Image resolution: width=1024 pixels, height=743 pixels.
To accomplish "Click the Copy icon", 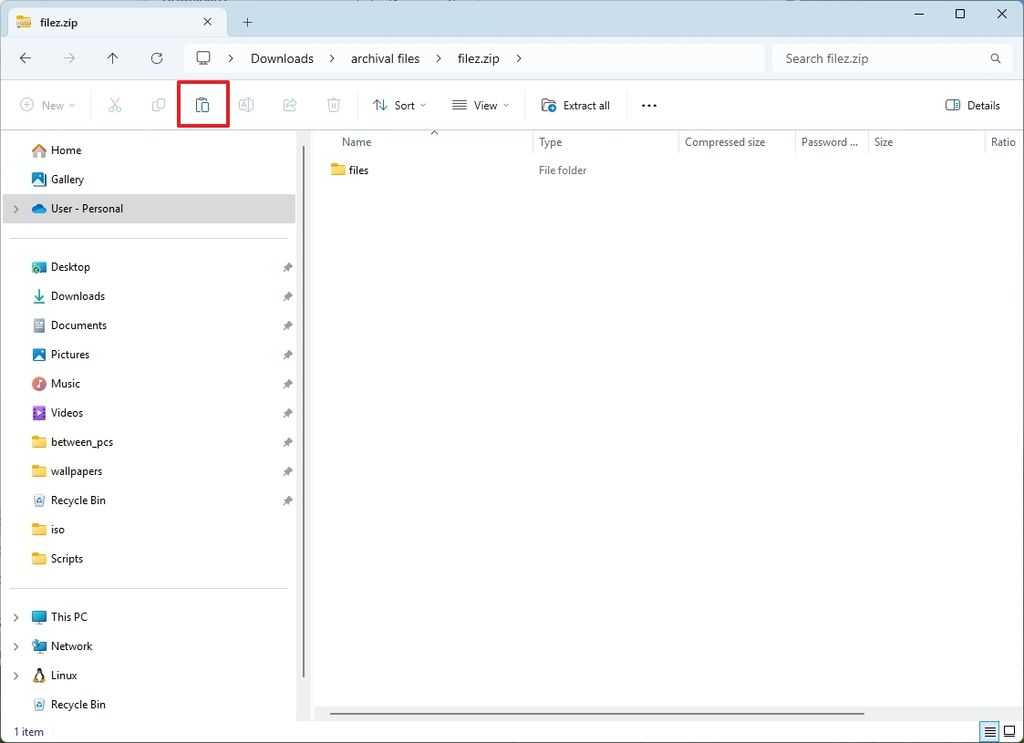I will [158, 105].
